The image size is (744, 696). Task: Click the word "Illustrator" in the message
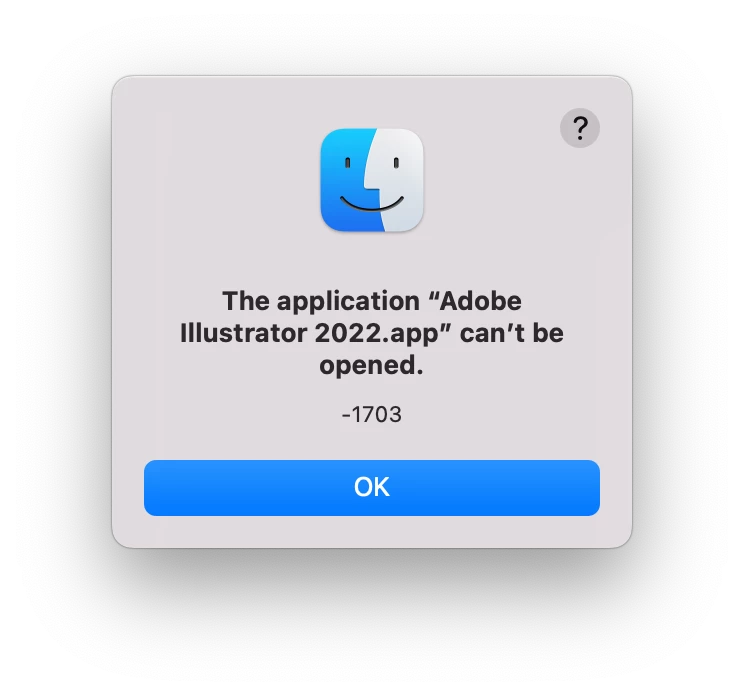[243, 333]
